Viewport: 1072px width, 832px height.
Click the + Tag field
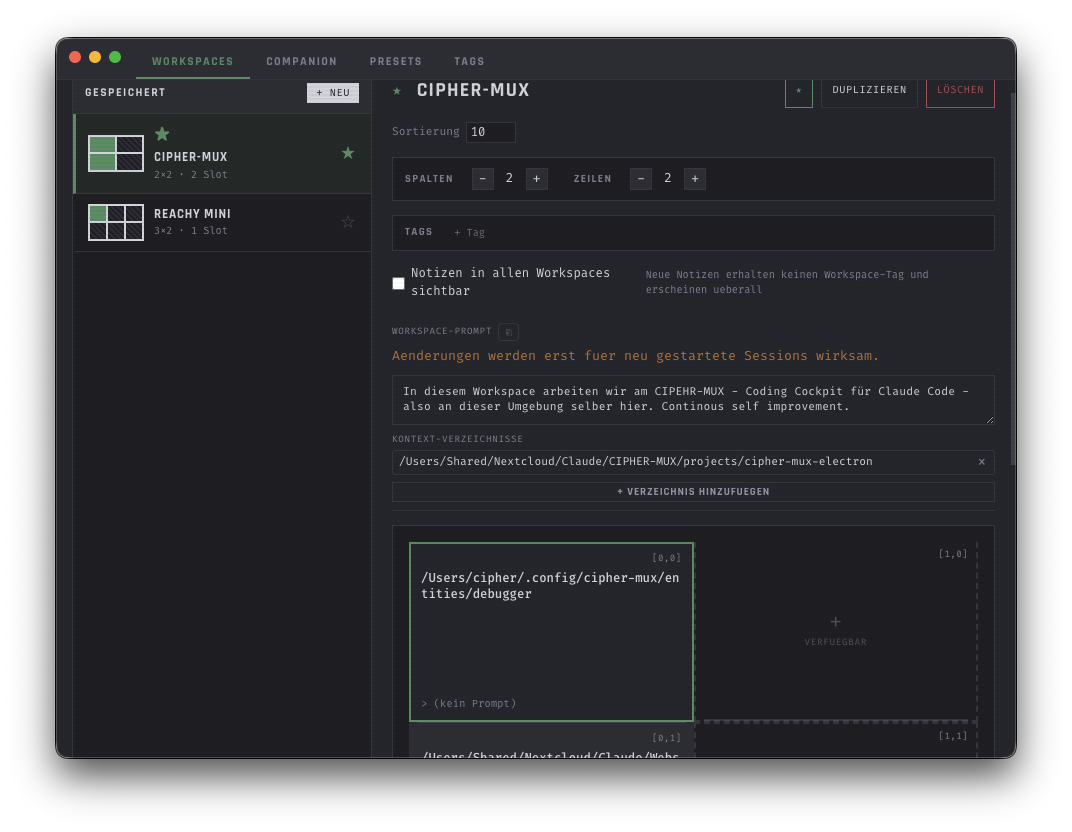pyautogui.click(x=470, y=232)
